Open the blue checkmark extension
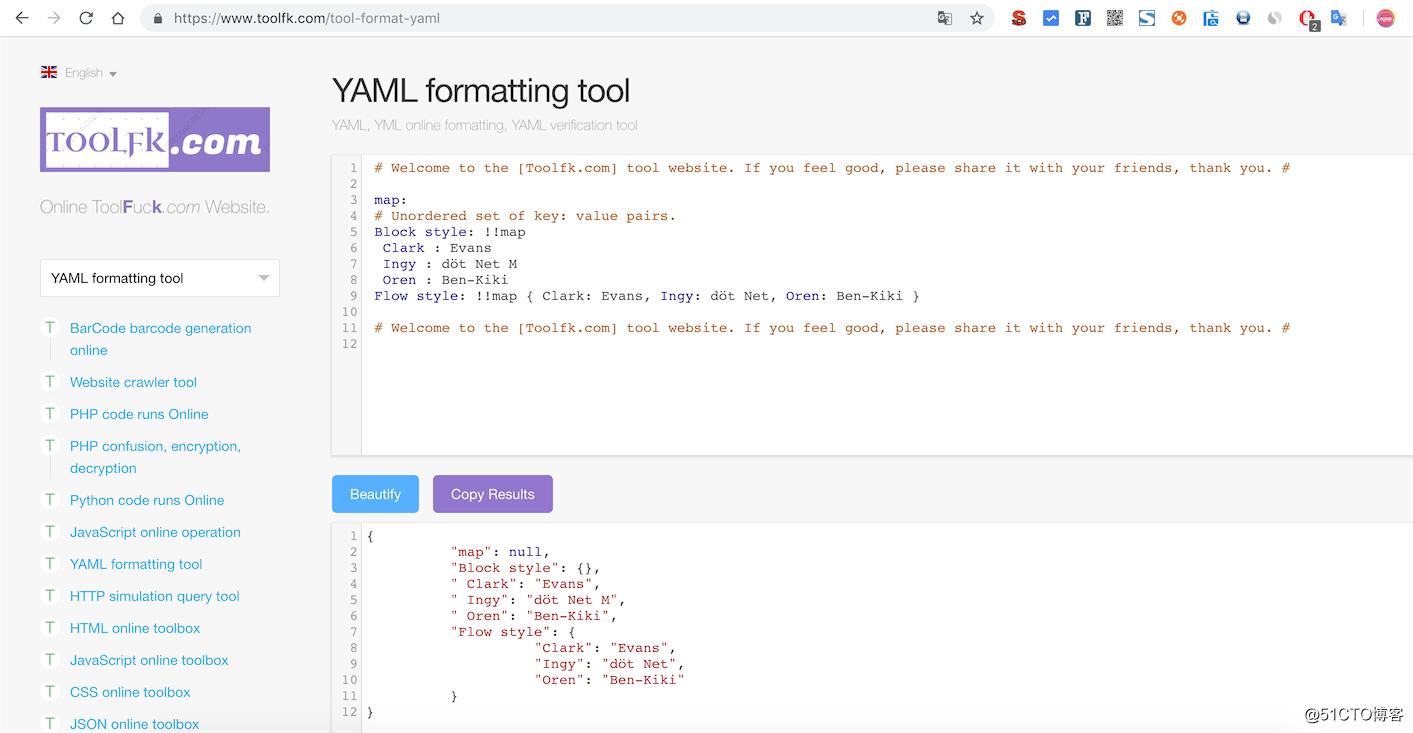Viewport: 1413px width, 733px height. coord(1051,18)
